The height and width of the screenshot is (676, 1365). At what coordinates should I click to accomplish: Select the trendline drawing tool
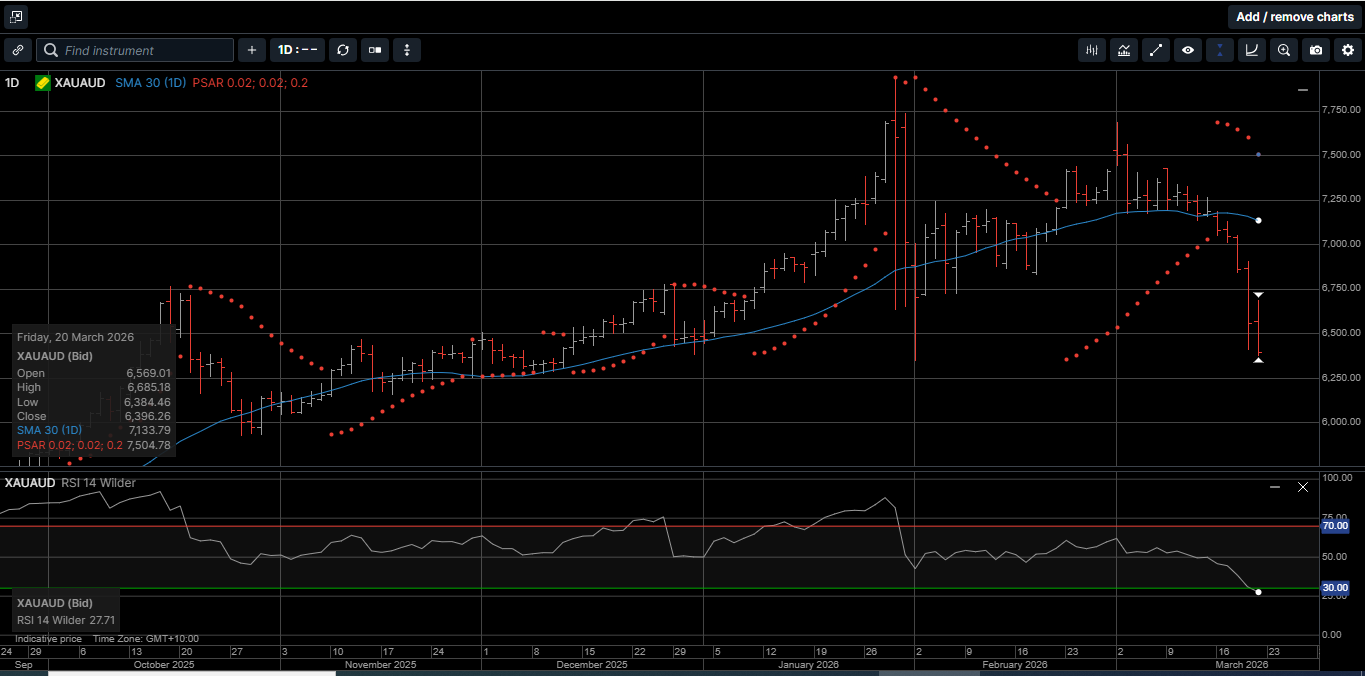[x=1156, y=50]
